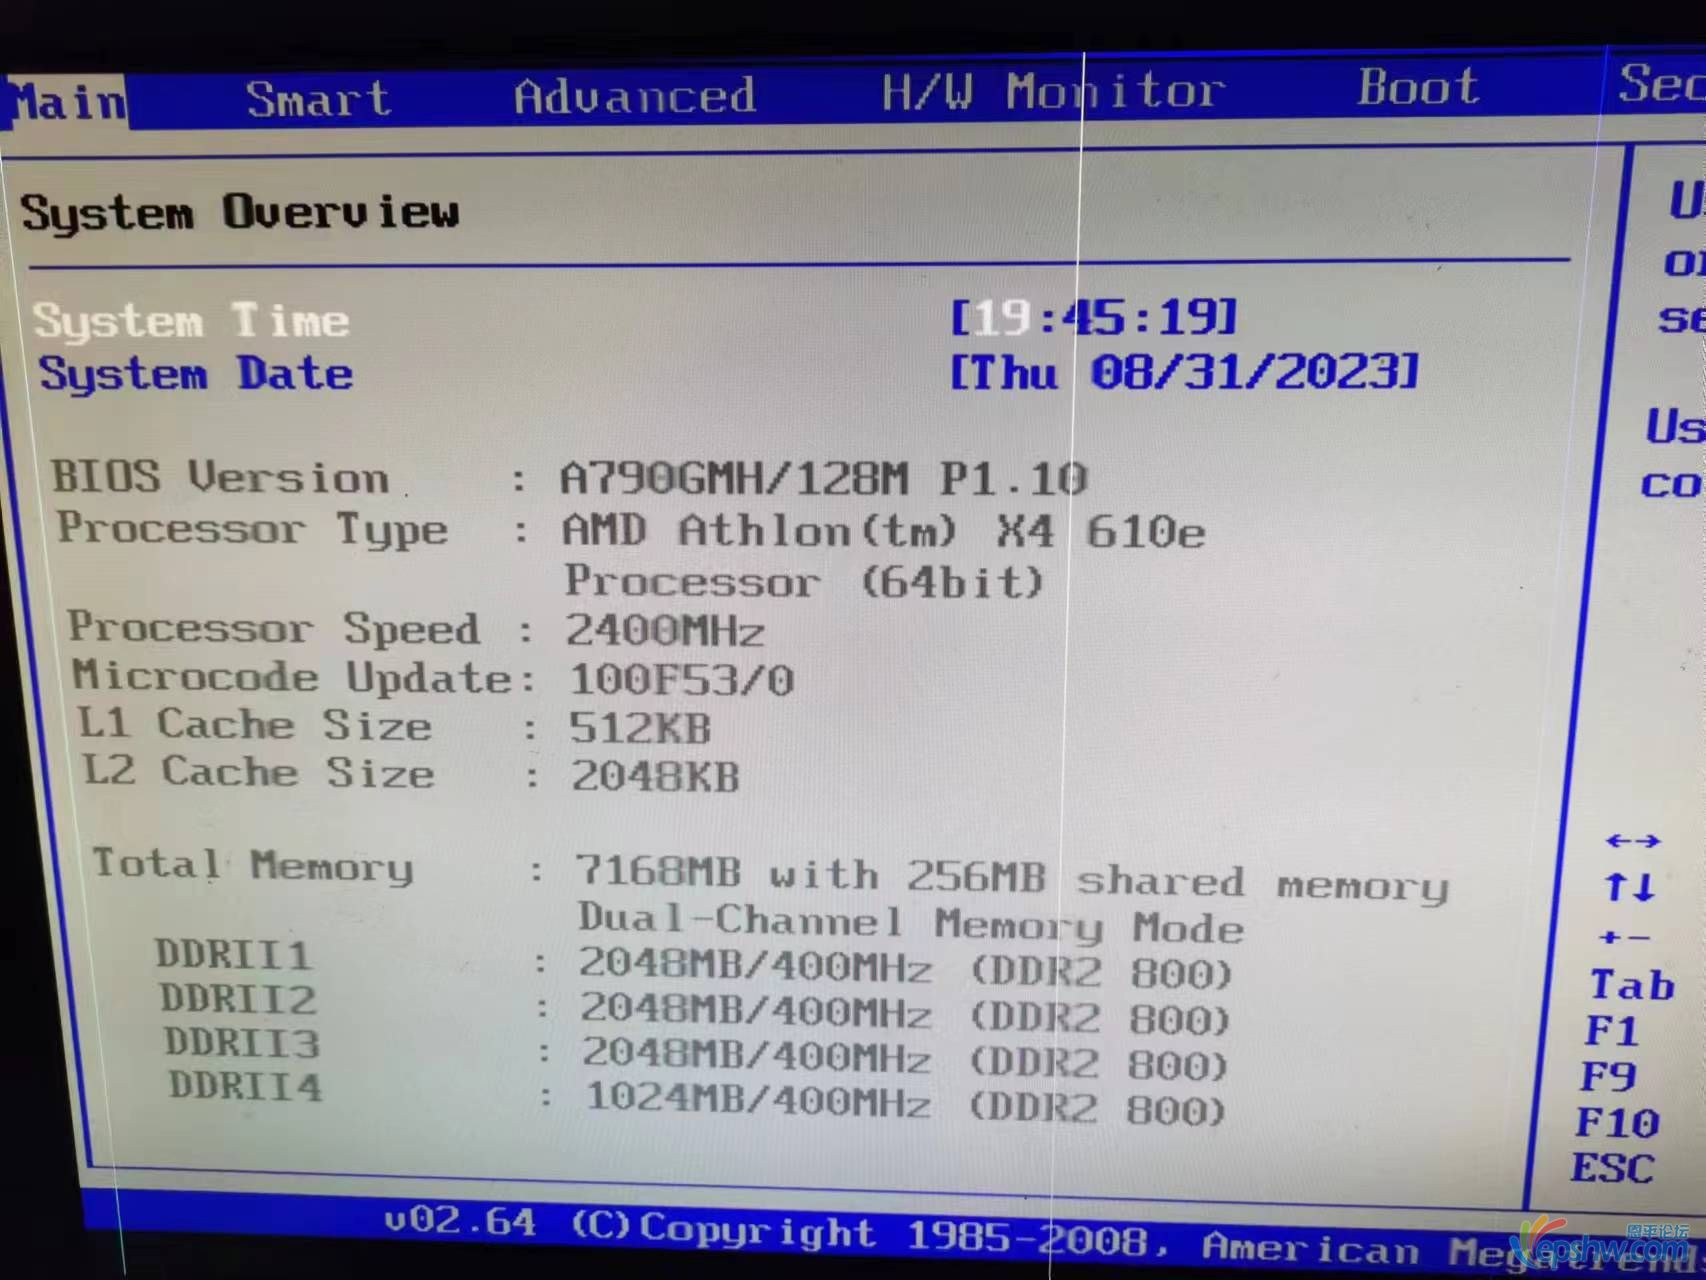
Task: Click the Total Memory label
Action: click(252, 865)
